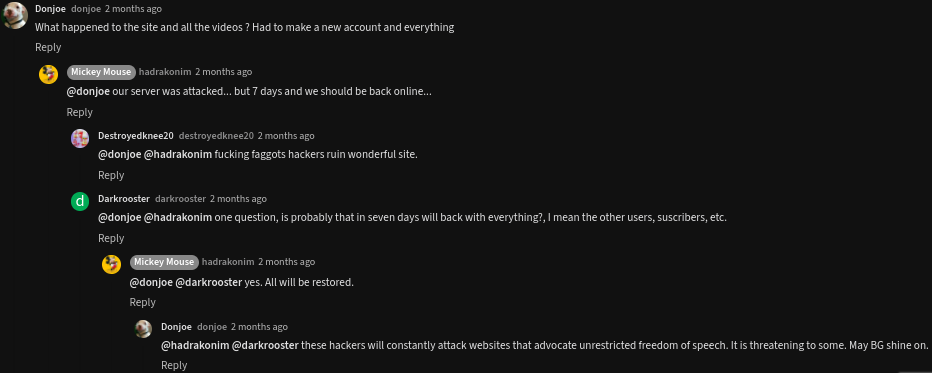932x373 pixels.
Task: Click the @donjoe mention in Mickey Mouse's first reply
Action: point(88,92)
